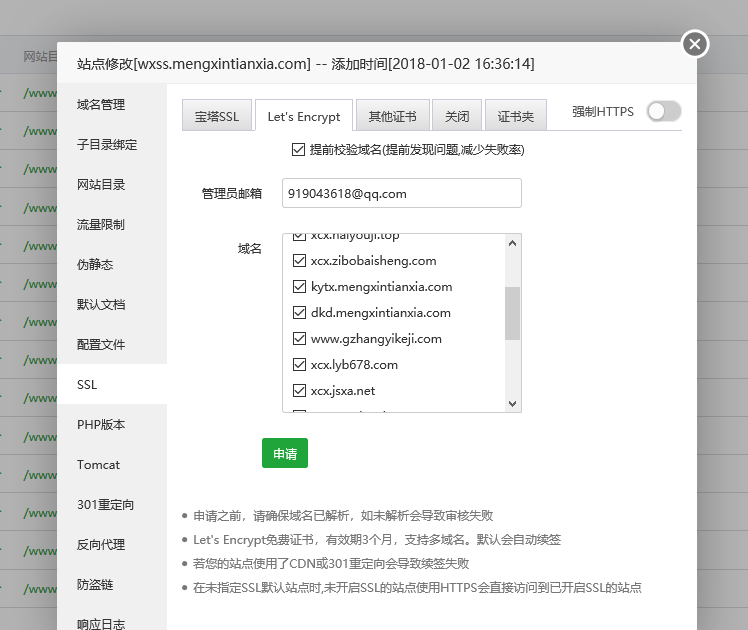Click the 域名 label next to list
Image resolution: width=748 pixels, height=630 pixels.
249,248
